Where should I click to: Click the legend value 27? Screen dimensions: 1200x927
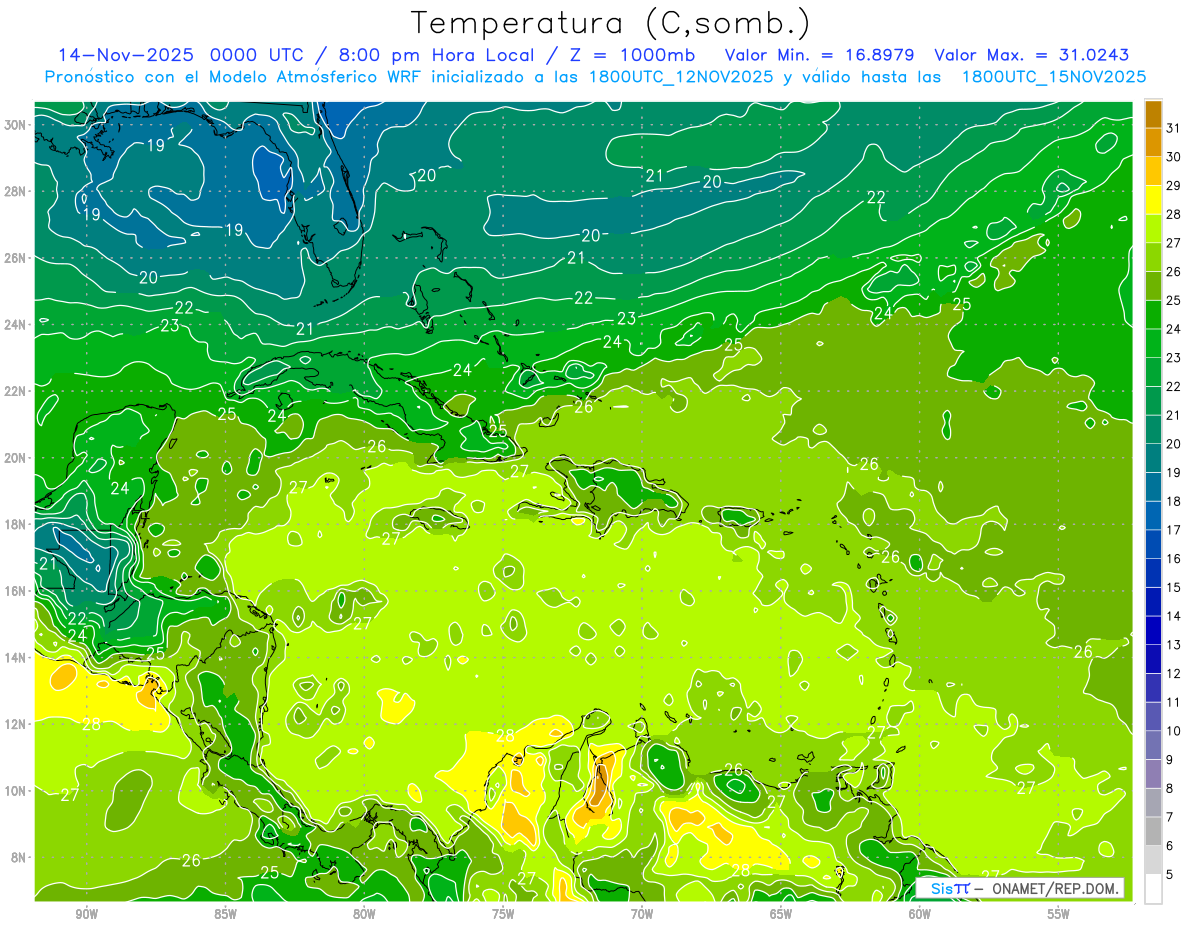point(1173,242)
